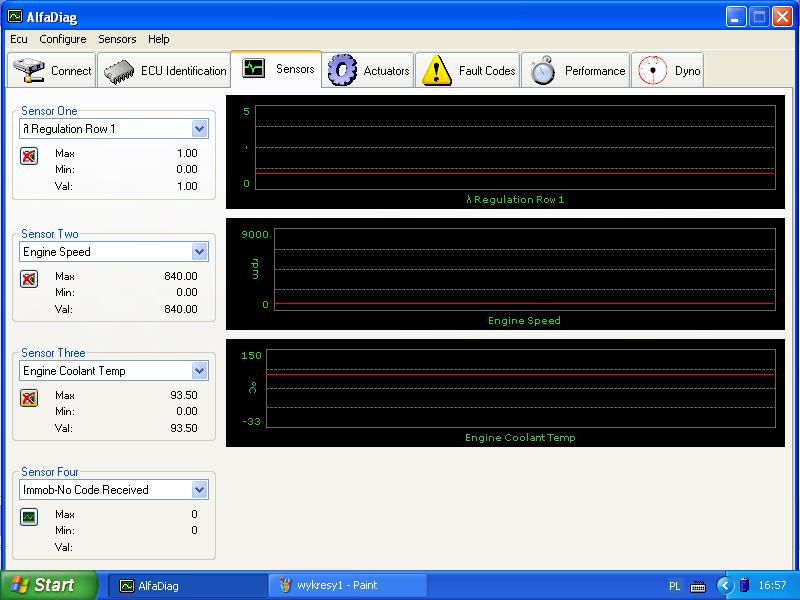The height and width of the screenshot is (600, 800).
Task: Click the Engine Coolant Temp graph
Action: (505, 393)
